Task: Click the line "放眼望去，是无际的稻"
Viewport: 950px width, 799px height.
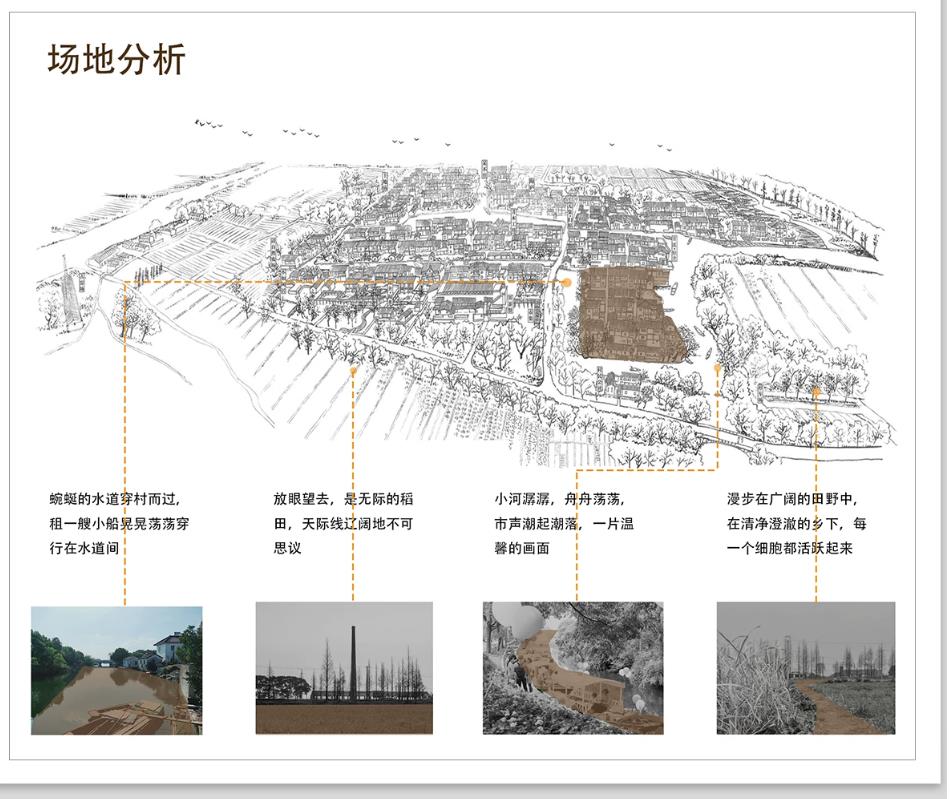Action: 344,500
